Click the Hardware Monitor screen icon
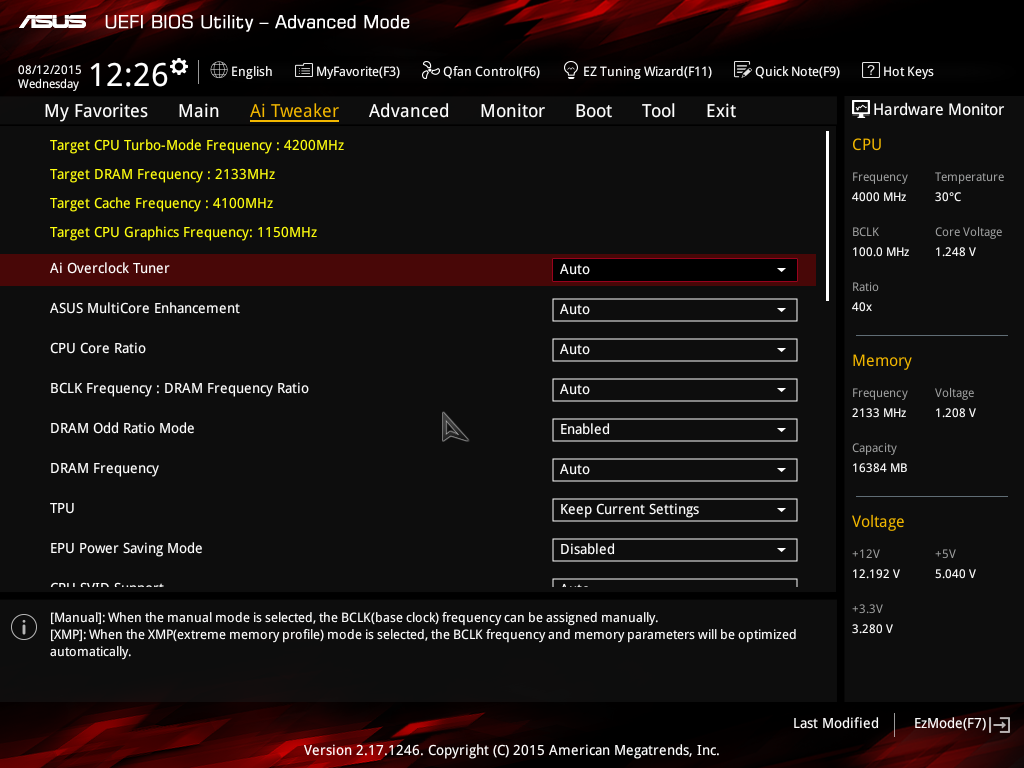This screenshot has height=768, width=1024. [861, 109]
